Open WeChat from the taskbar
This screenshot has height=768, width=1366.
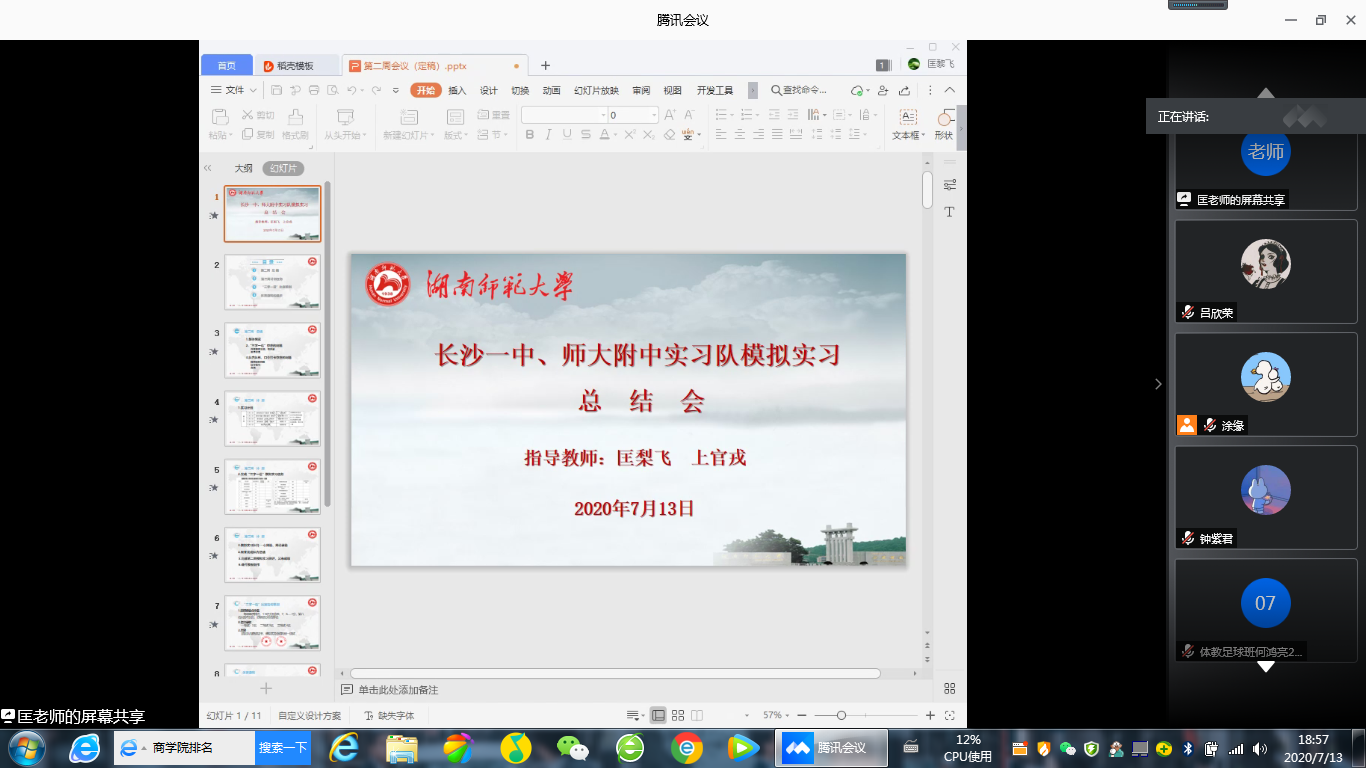[573, 747]
